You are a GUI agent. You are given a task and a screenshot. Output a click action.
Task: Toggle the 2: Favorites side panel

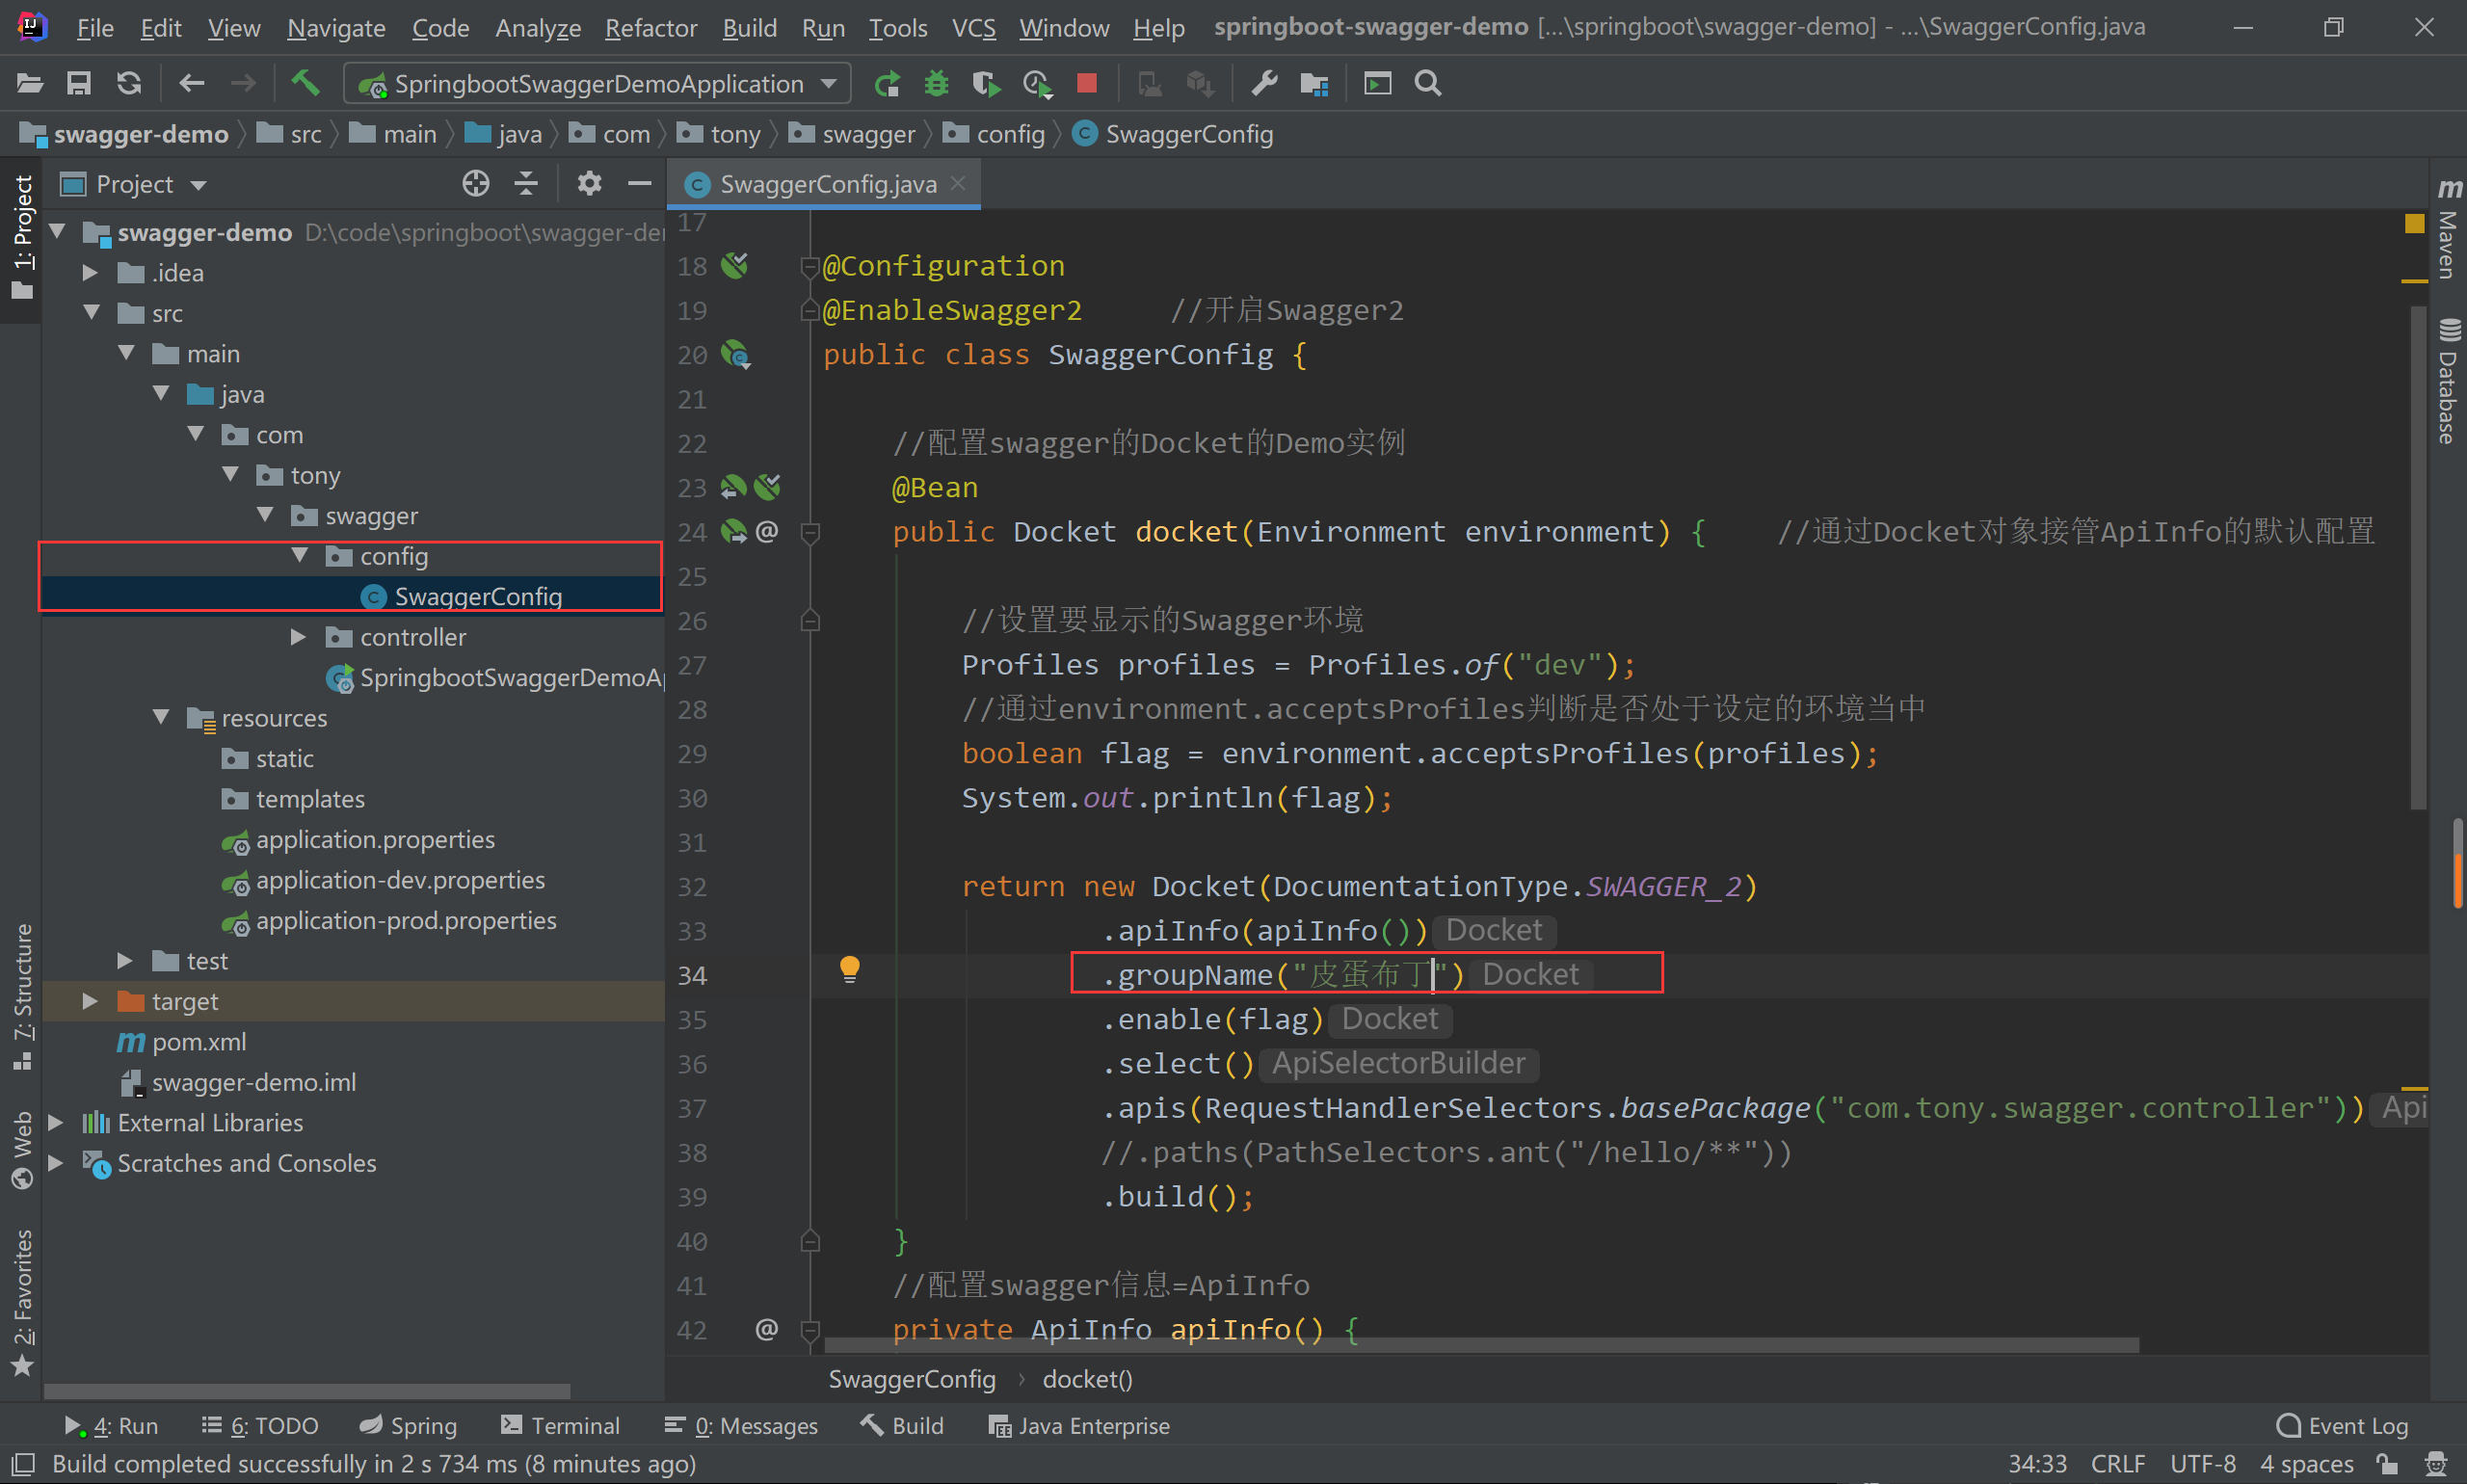pos(22,1303)
